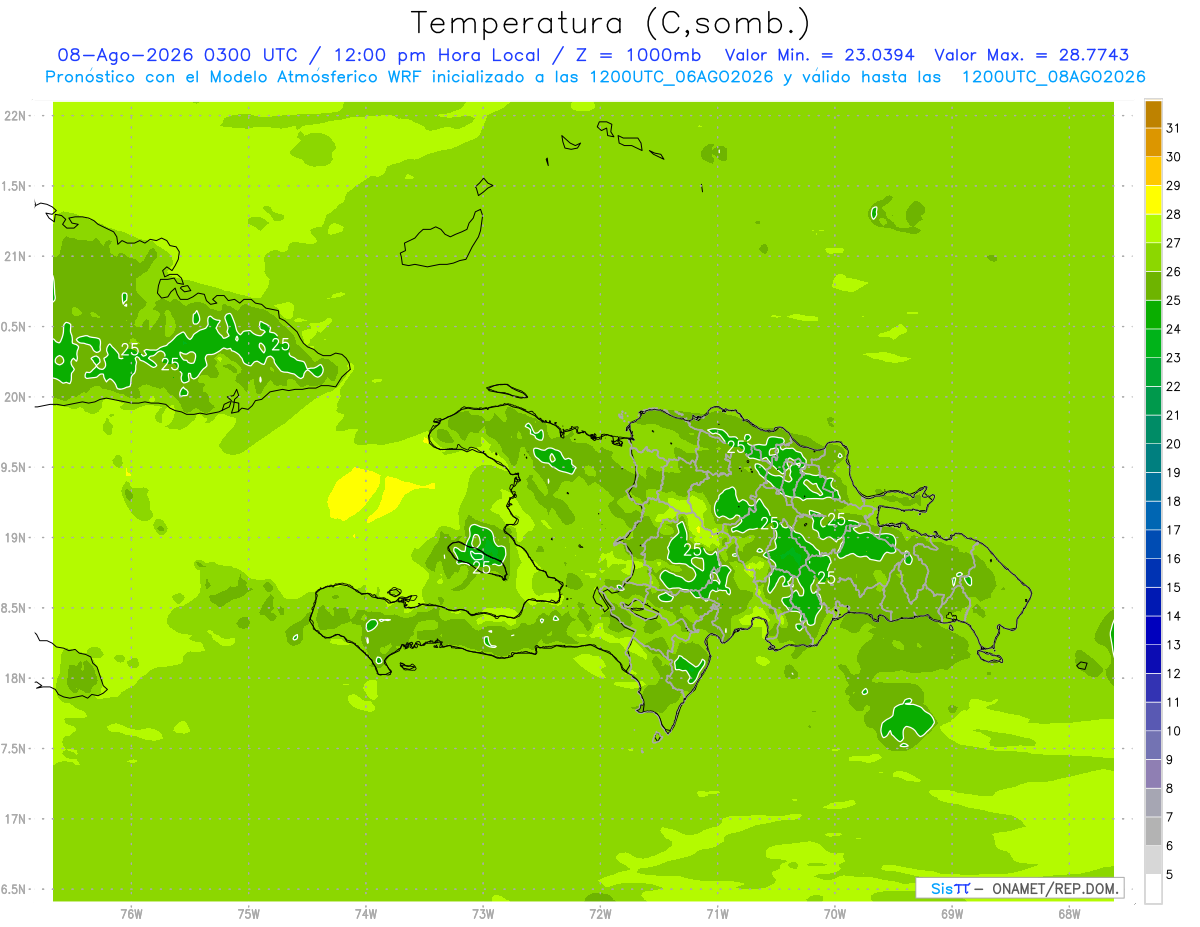Click the yellow swatch between 28 and 29
Screen dimensions: 1200x927
pyautogui.click(x=1153, y=200)
